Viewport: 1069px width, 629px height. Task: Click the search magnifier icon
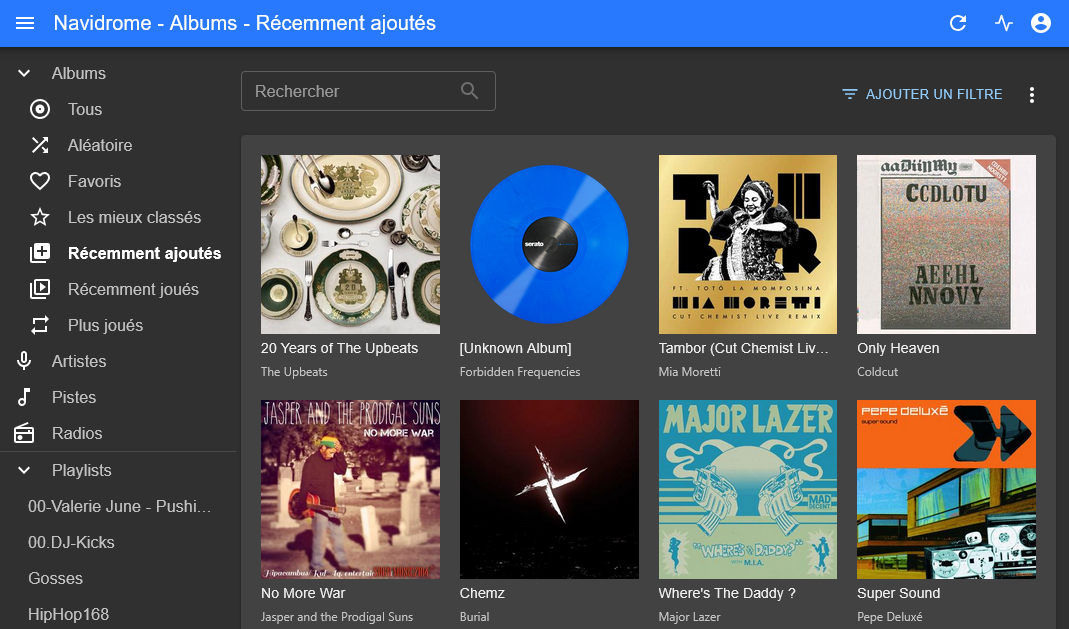pyautogui.click(x=470, y=91)
